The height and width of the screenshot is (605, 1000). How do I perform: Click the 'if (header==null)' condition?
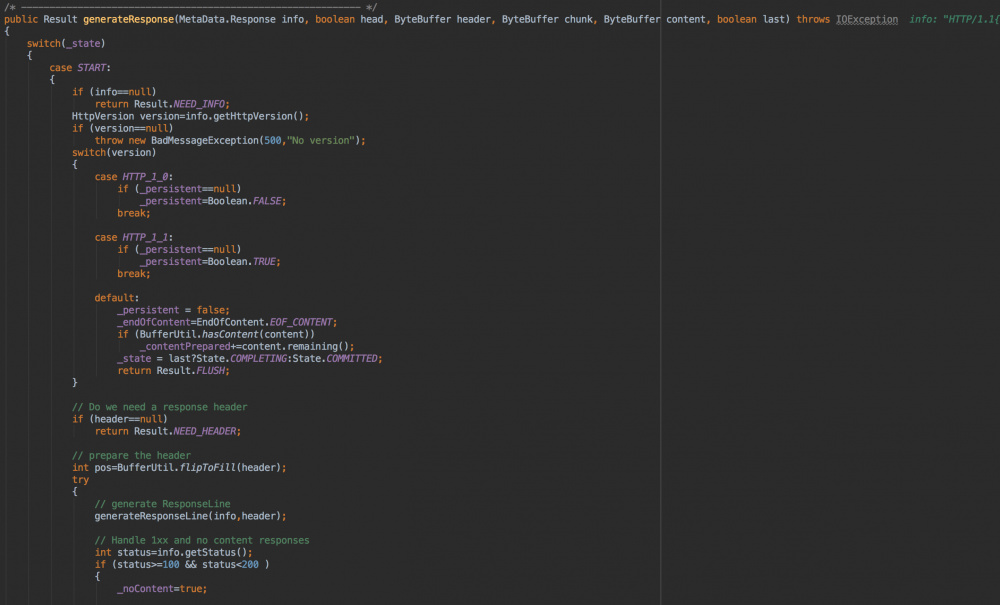click(120, 419)
